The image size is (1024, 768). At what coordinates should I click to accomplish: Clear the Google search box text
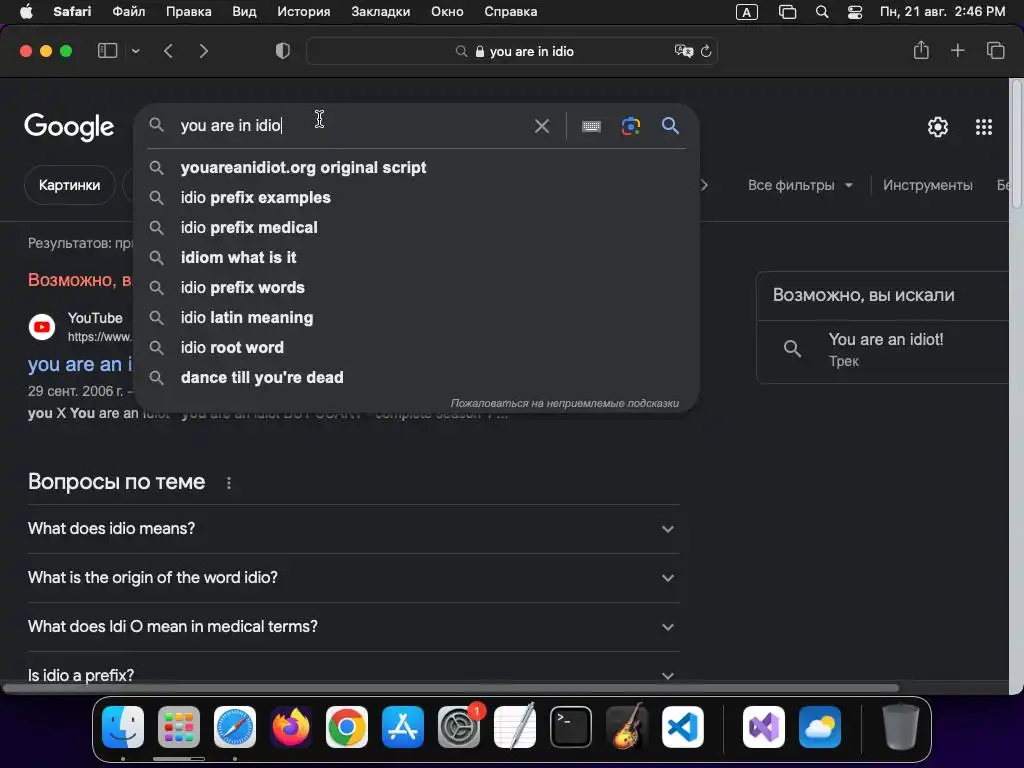(541, 126)
